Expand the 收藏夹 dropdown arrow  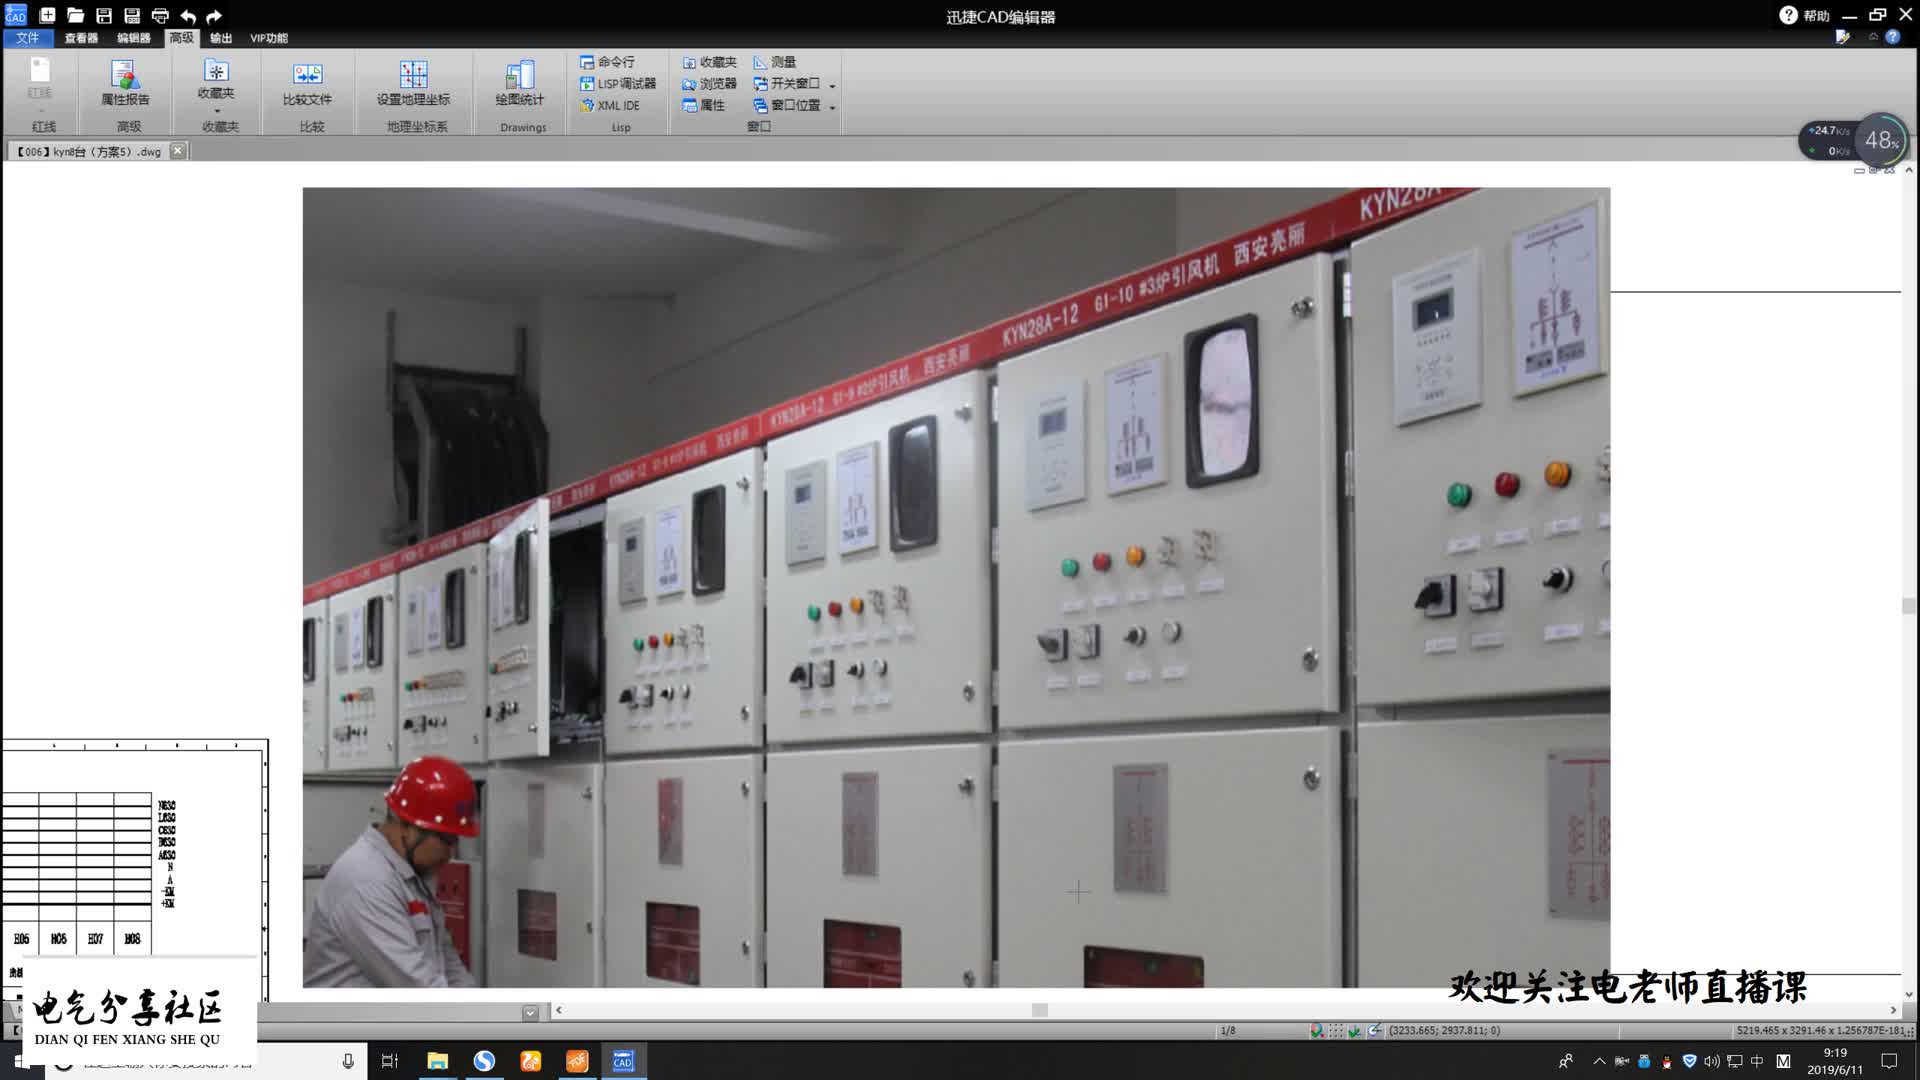(x=216, y=111)
